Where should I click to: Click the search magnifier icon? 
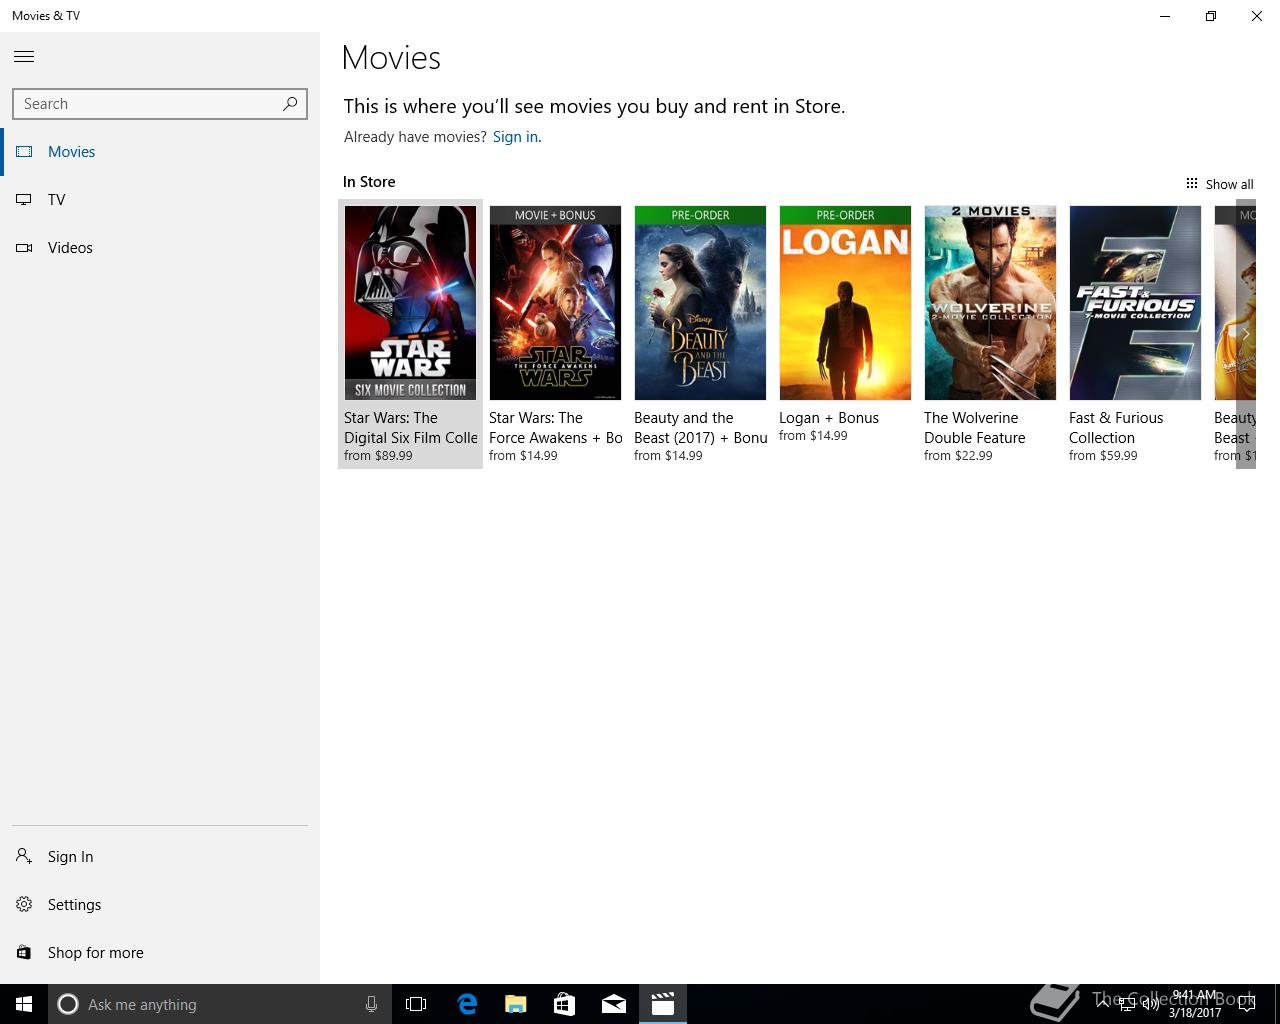click(290, 103)
